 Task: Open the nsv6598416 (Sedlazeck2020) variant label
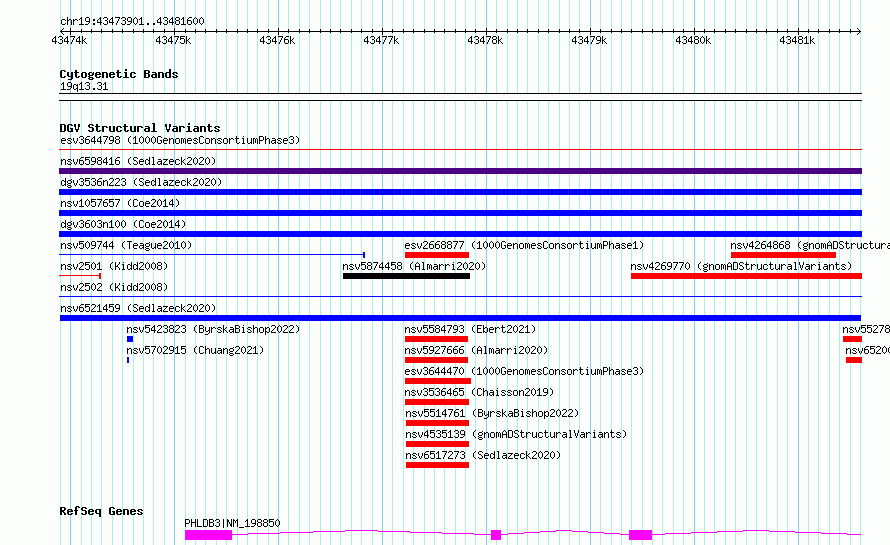coord(138,161)
